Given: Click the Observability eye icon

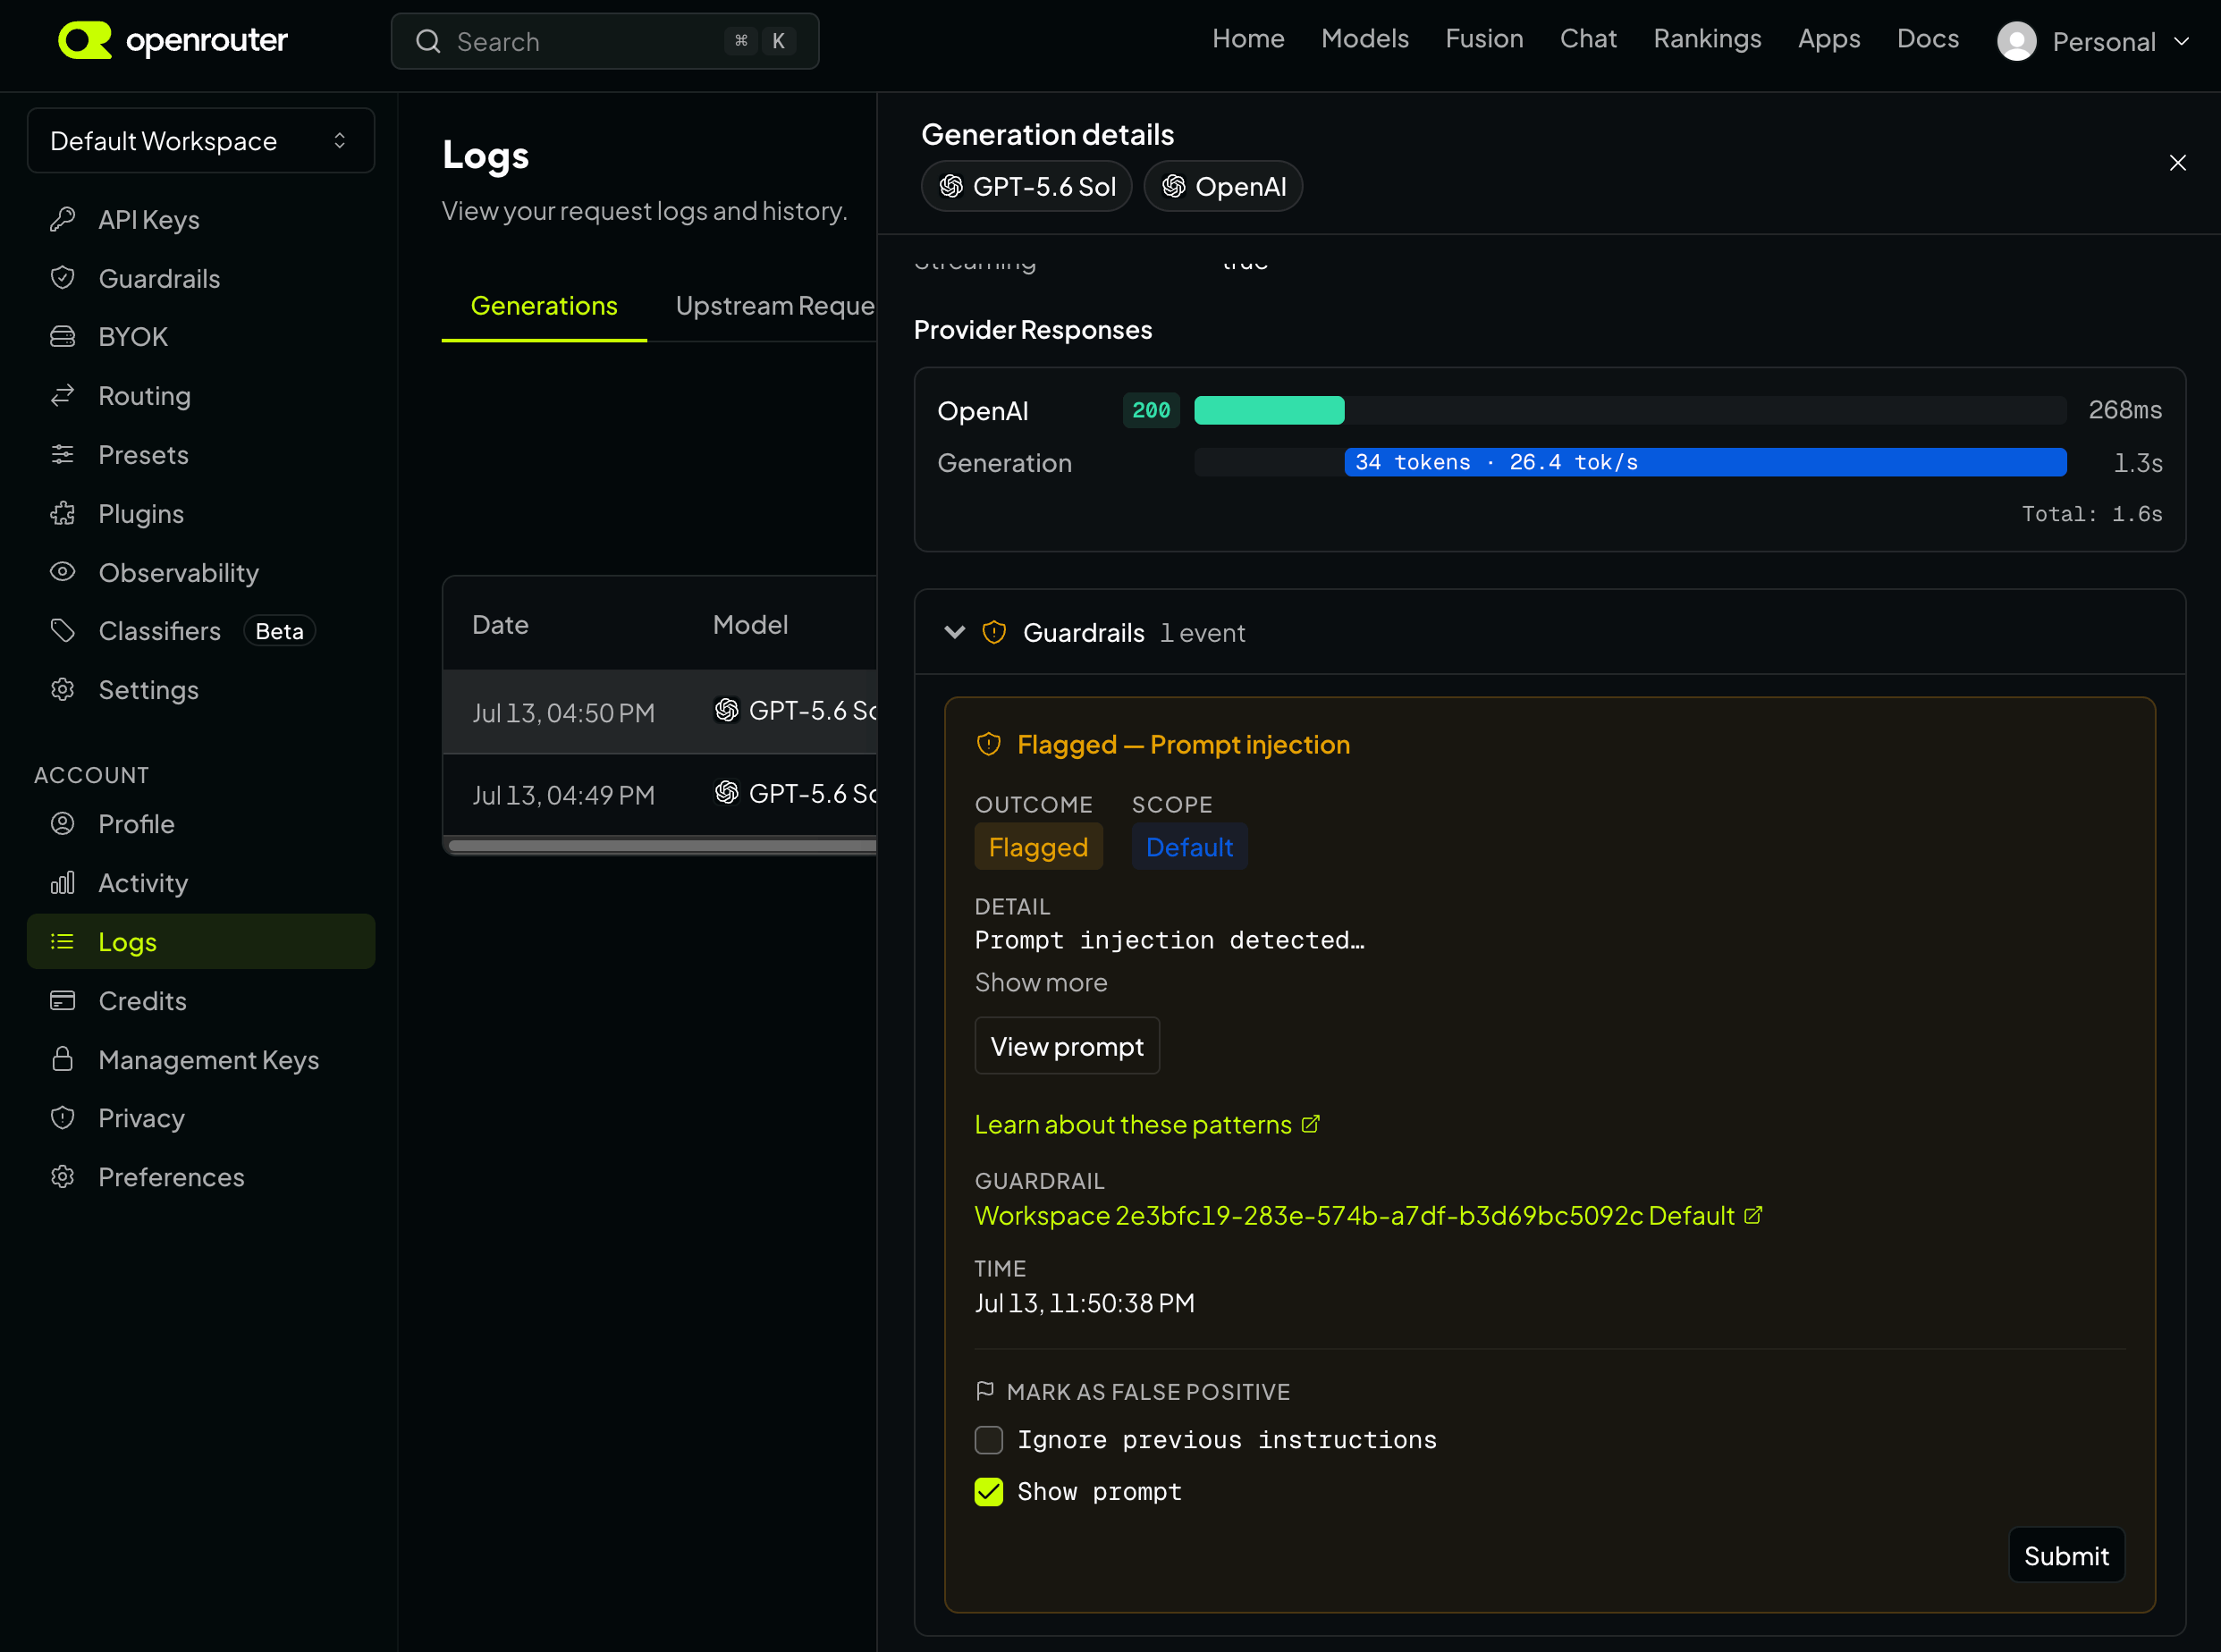Looking at the screenshot, I should point(63,572).
